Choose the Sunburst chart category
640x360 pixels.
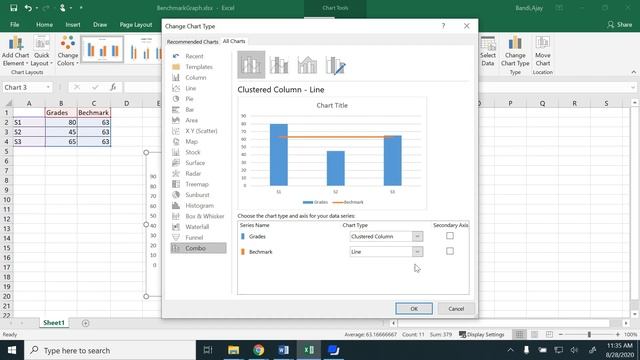(198, 195)
